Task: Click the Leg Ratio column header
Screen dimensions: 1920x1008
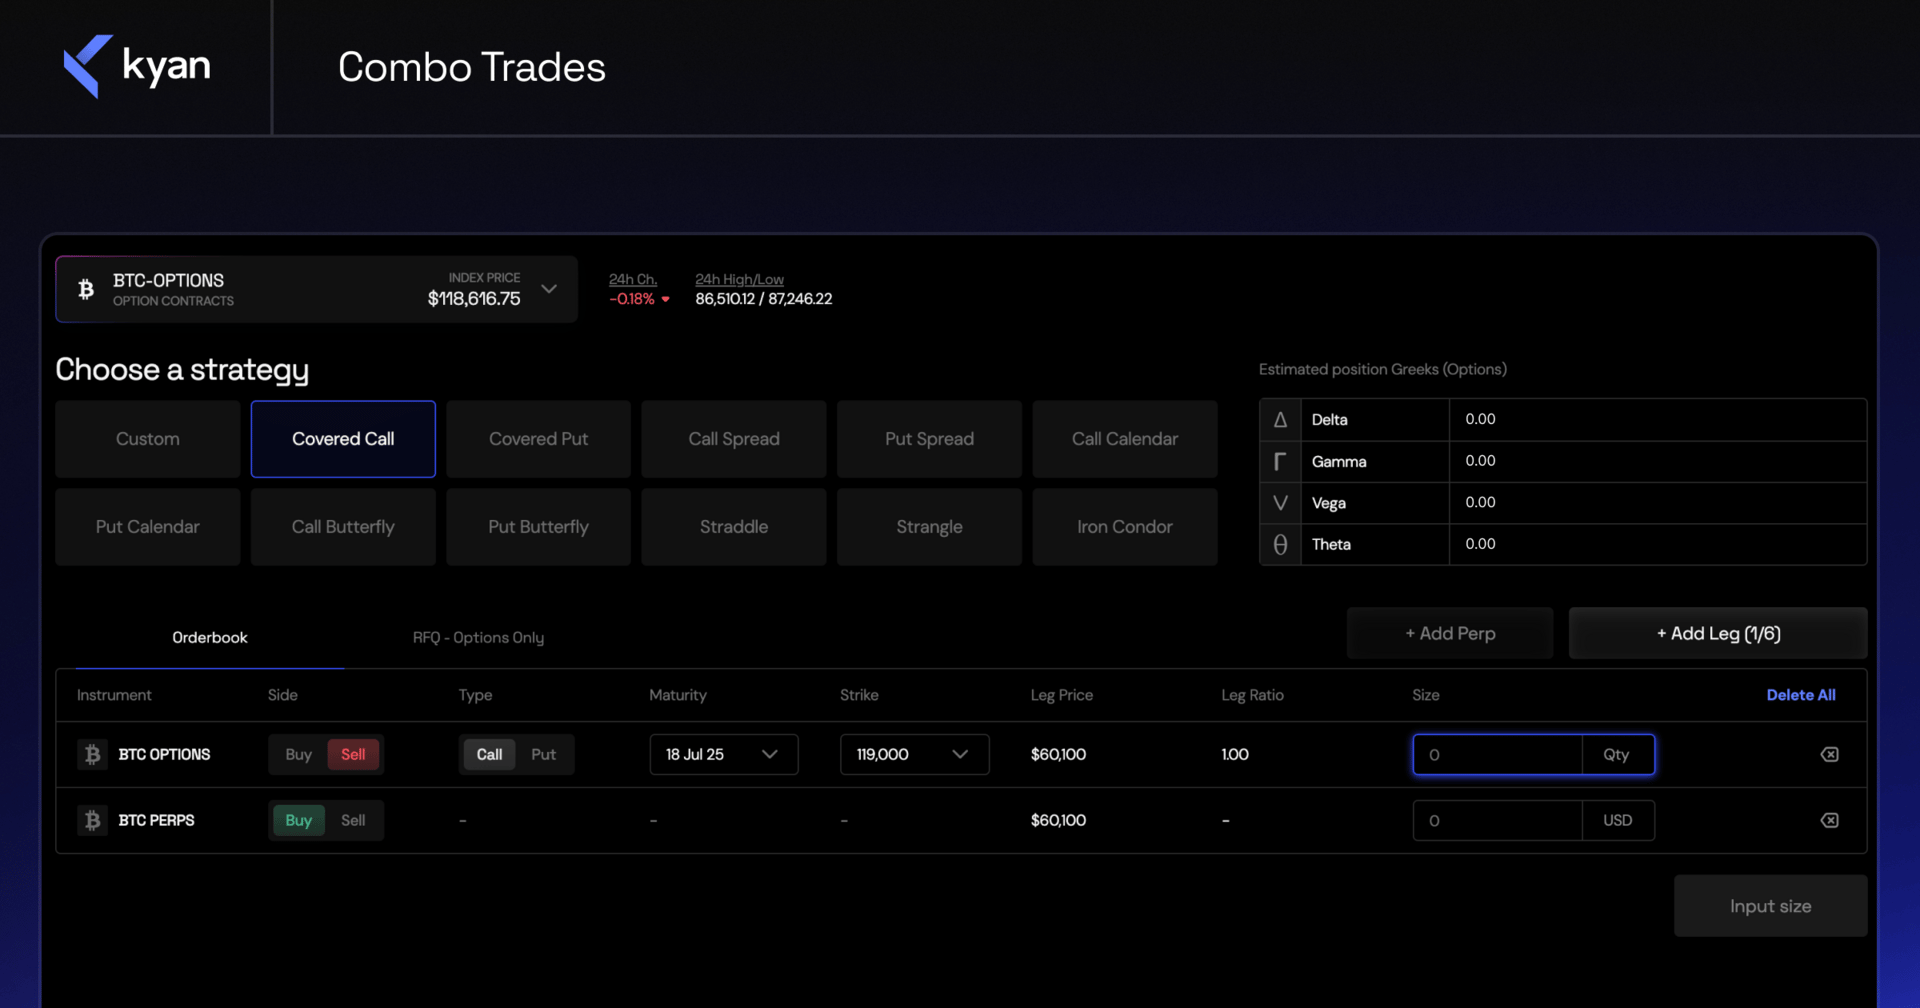Action: (1252, 695)
